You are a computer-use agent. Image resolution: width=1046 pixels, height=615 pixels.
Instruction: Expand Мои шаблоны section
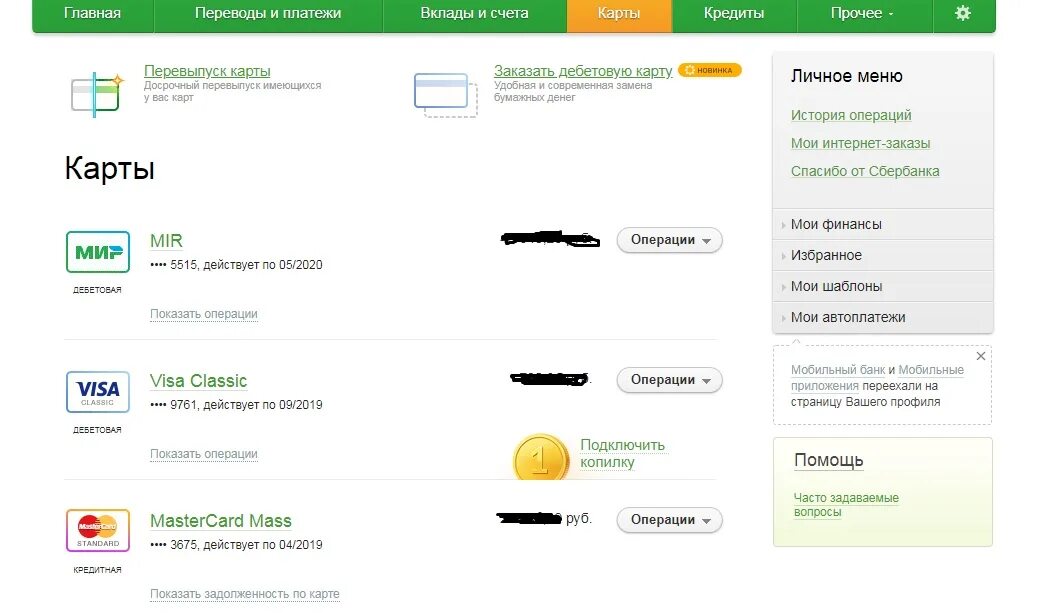tap(883, 286)
